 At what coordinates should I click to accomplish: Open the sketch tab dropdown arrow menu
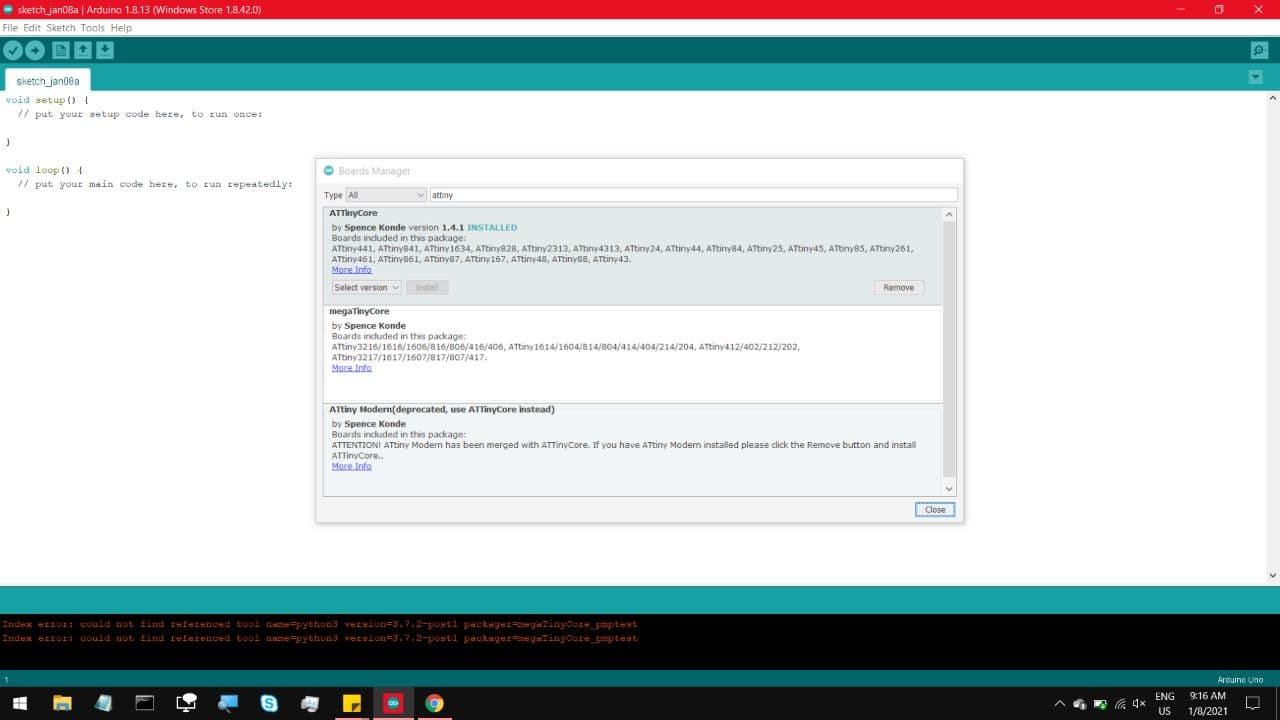point(1256,78)
